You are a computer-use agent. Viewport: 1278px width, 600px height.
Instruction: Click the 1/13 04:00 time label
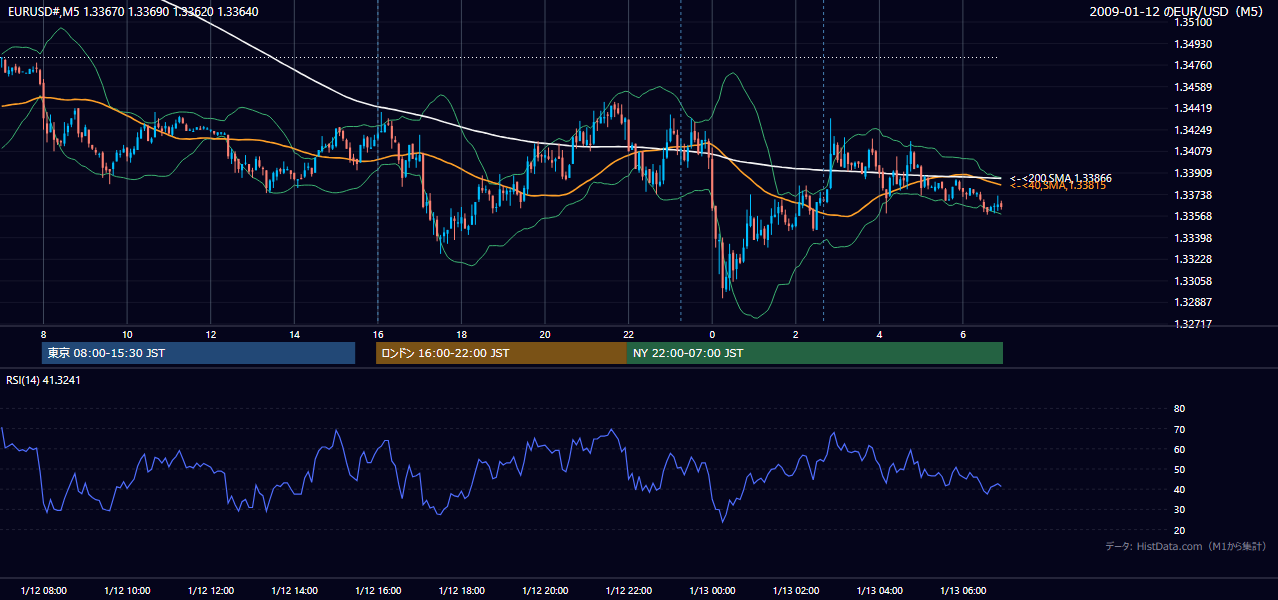(879, 590)
